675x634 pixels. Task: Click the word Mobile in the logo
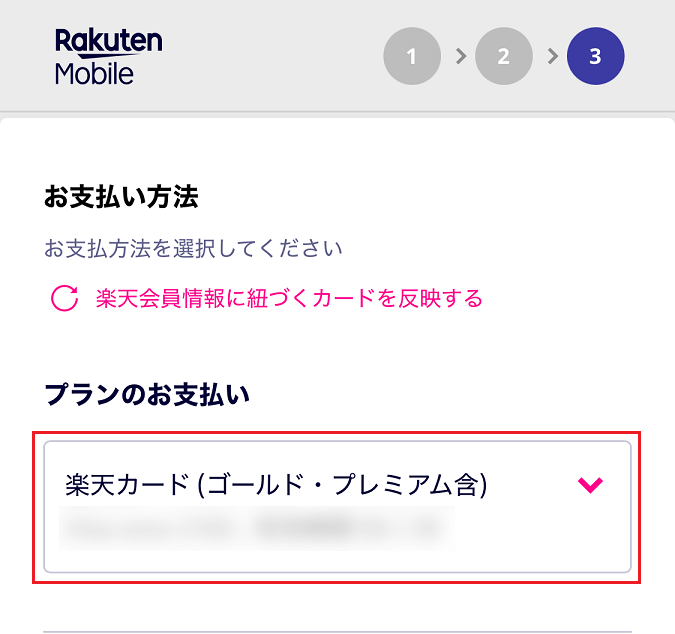point(94,73)
